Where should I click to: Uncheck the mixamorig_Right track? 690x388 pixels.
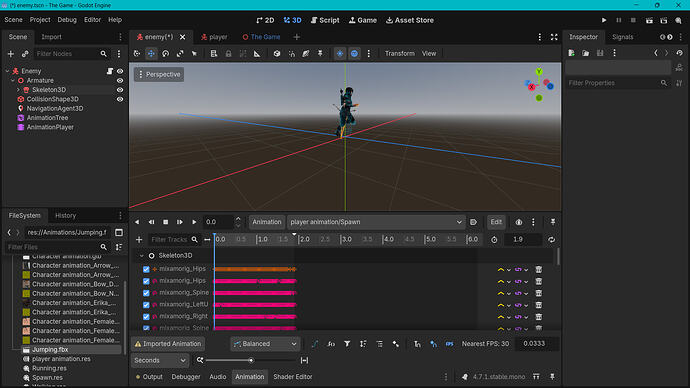tap(146, 317)
